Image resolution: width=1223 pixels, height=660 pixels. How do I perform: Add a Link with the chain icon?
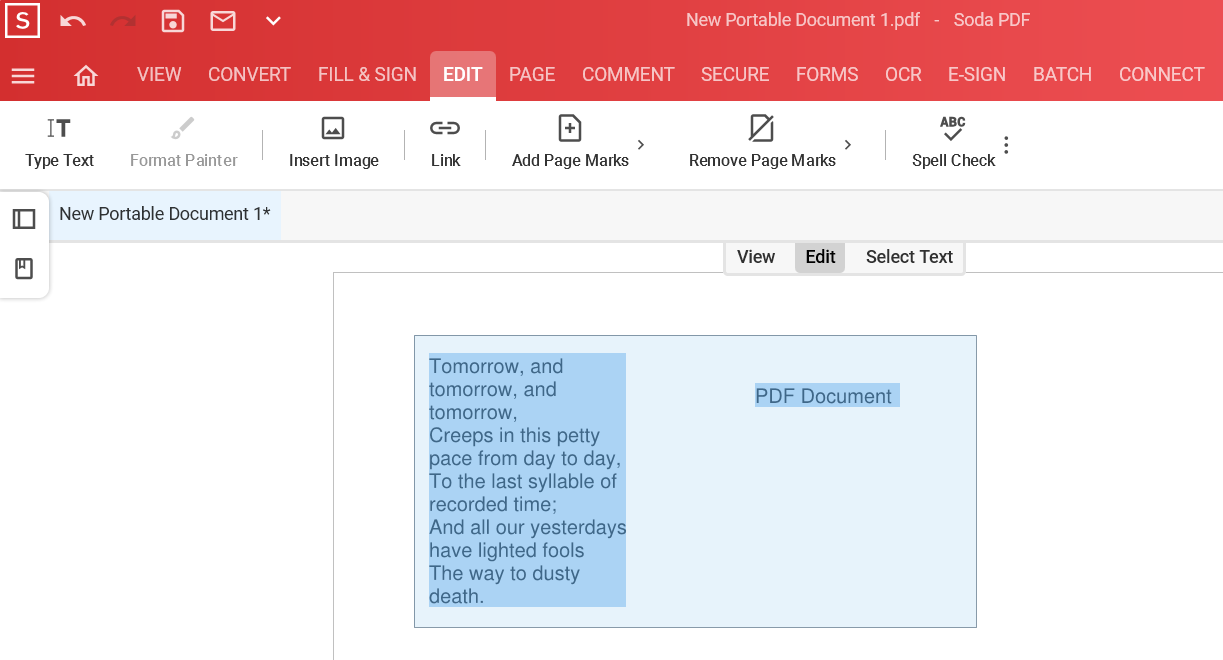tap(445, 144)
